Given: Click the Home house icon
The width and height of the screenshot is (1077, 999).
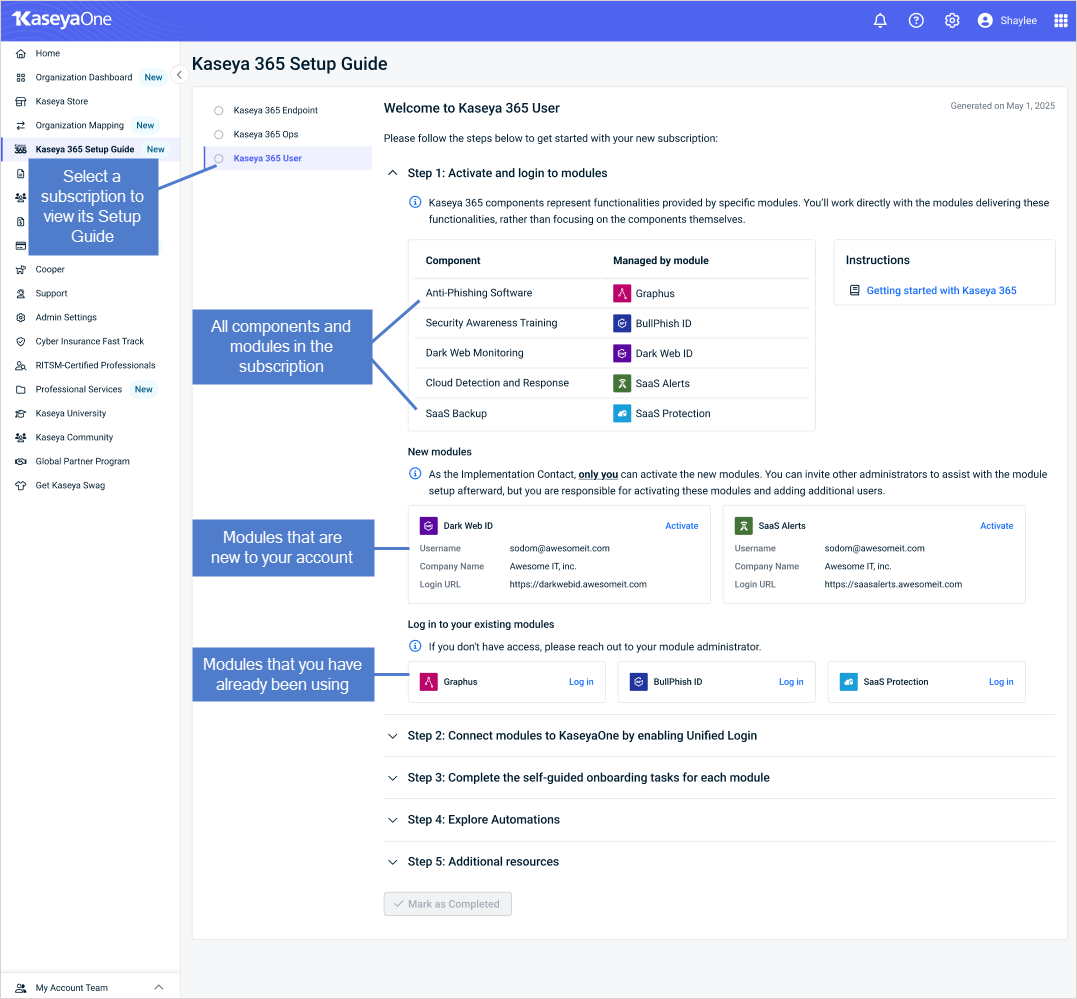Looking at the screenshot, I should coord(21,54).
